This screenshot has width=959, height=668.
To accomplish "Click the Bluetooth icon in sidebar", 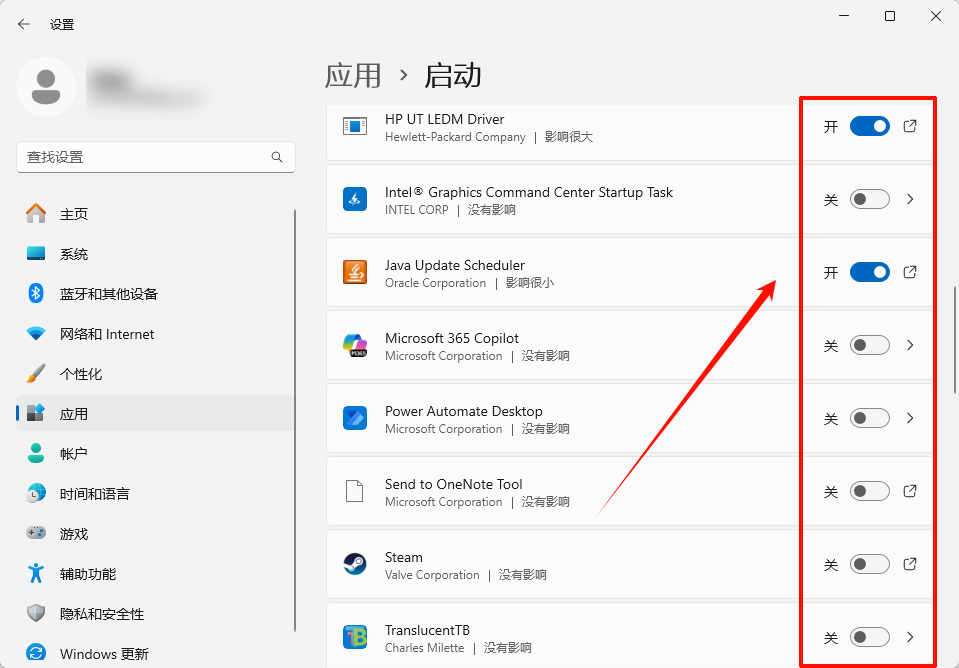I will [36, 294].
